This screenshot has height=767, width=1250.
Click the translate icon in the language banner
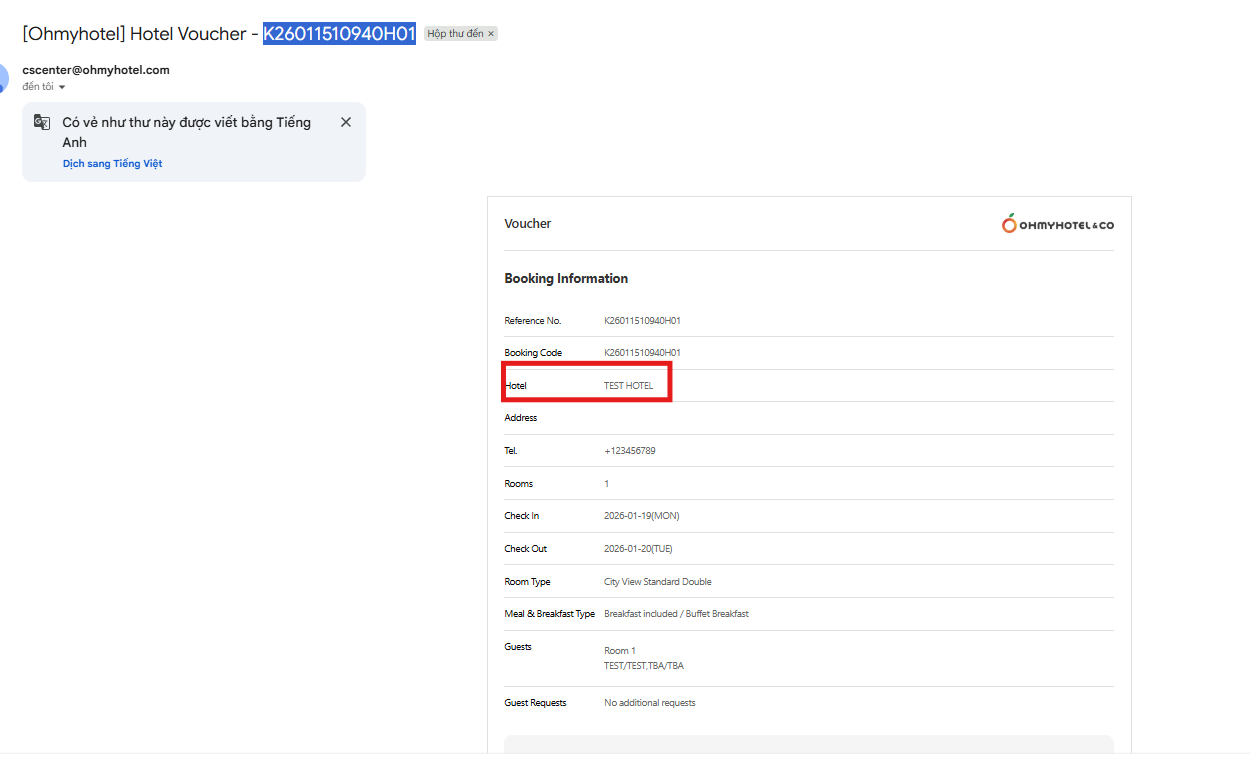click(42, 122)
